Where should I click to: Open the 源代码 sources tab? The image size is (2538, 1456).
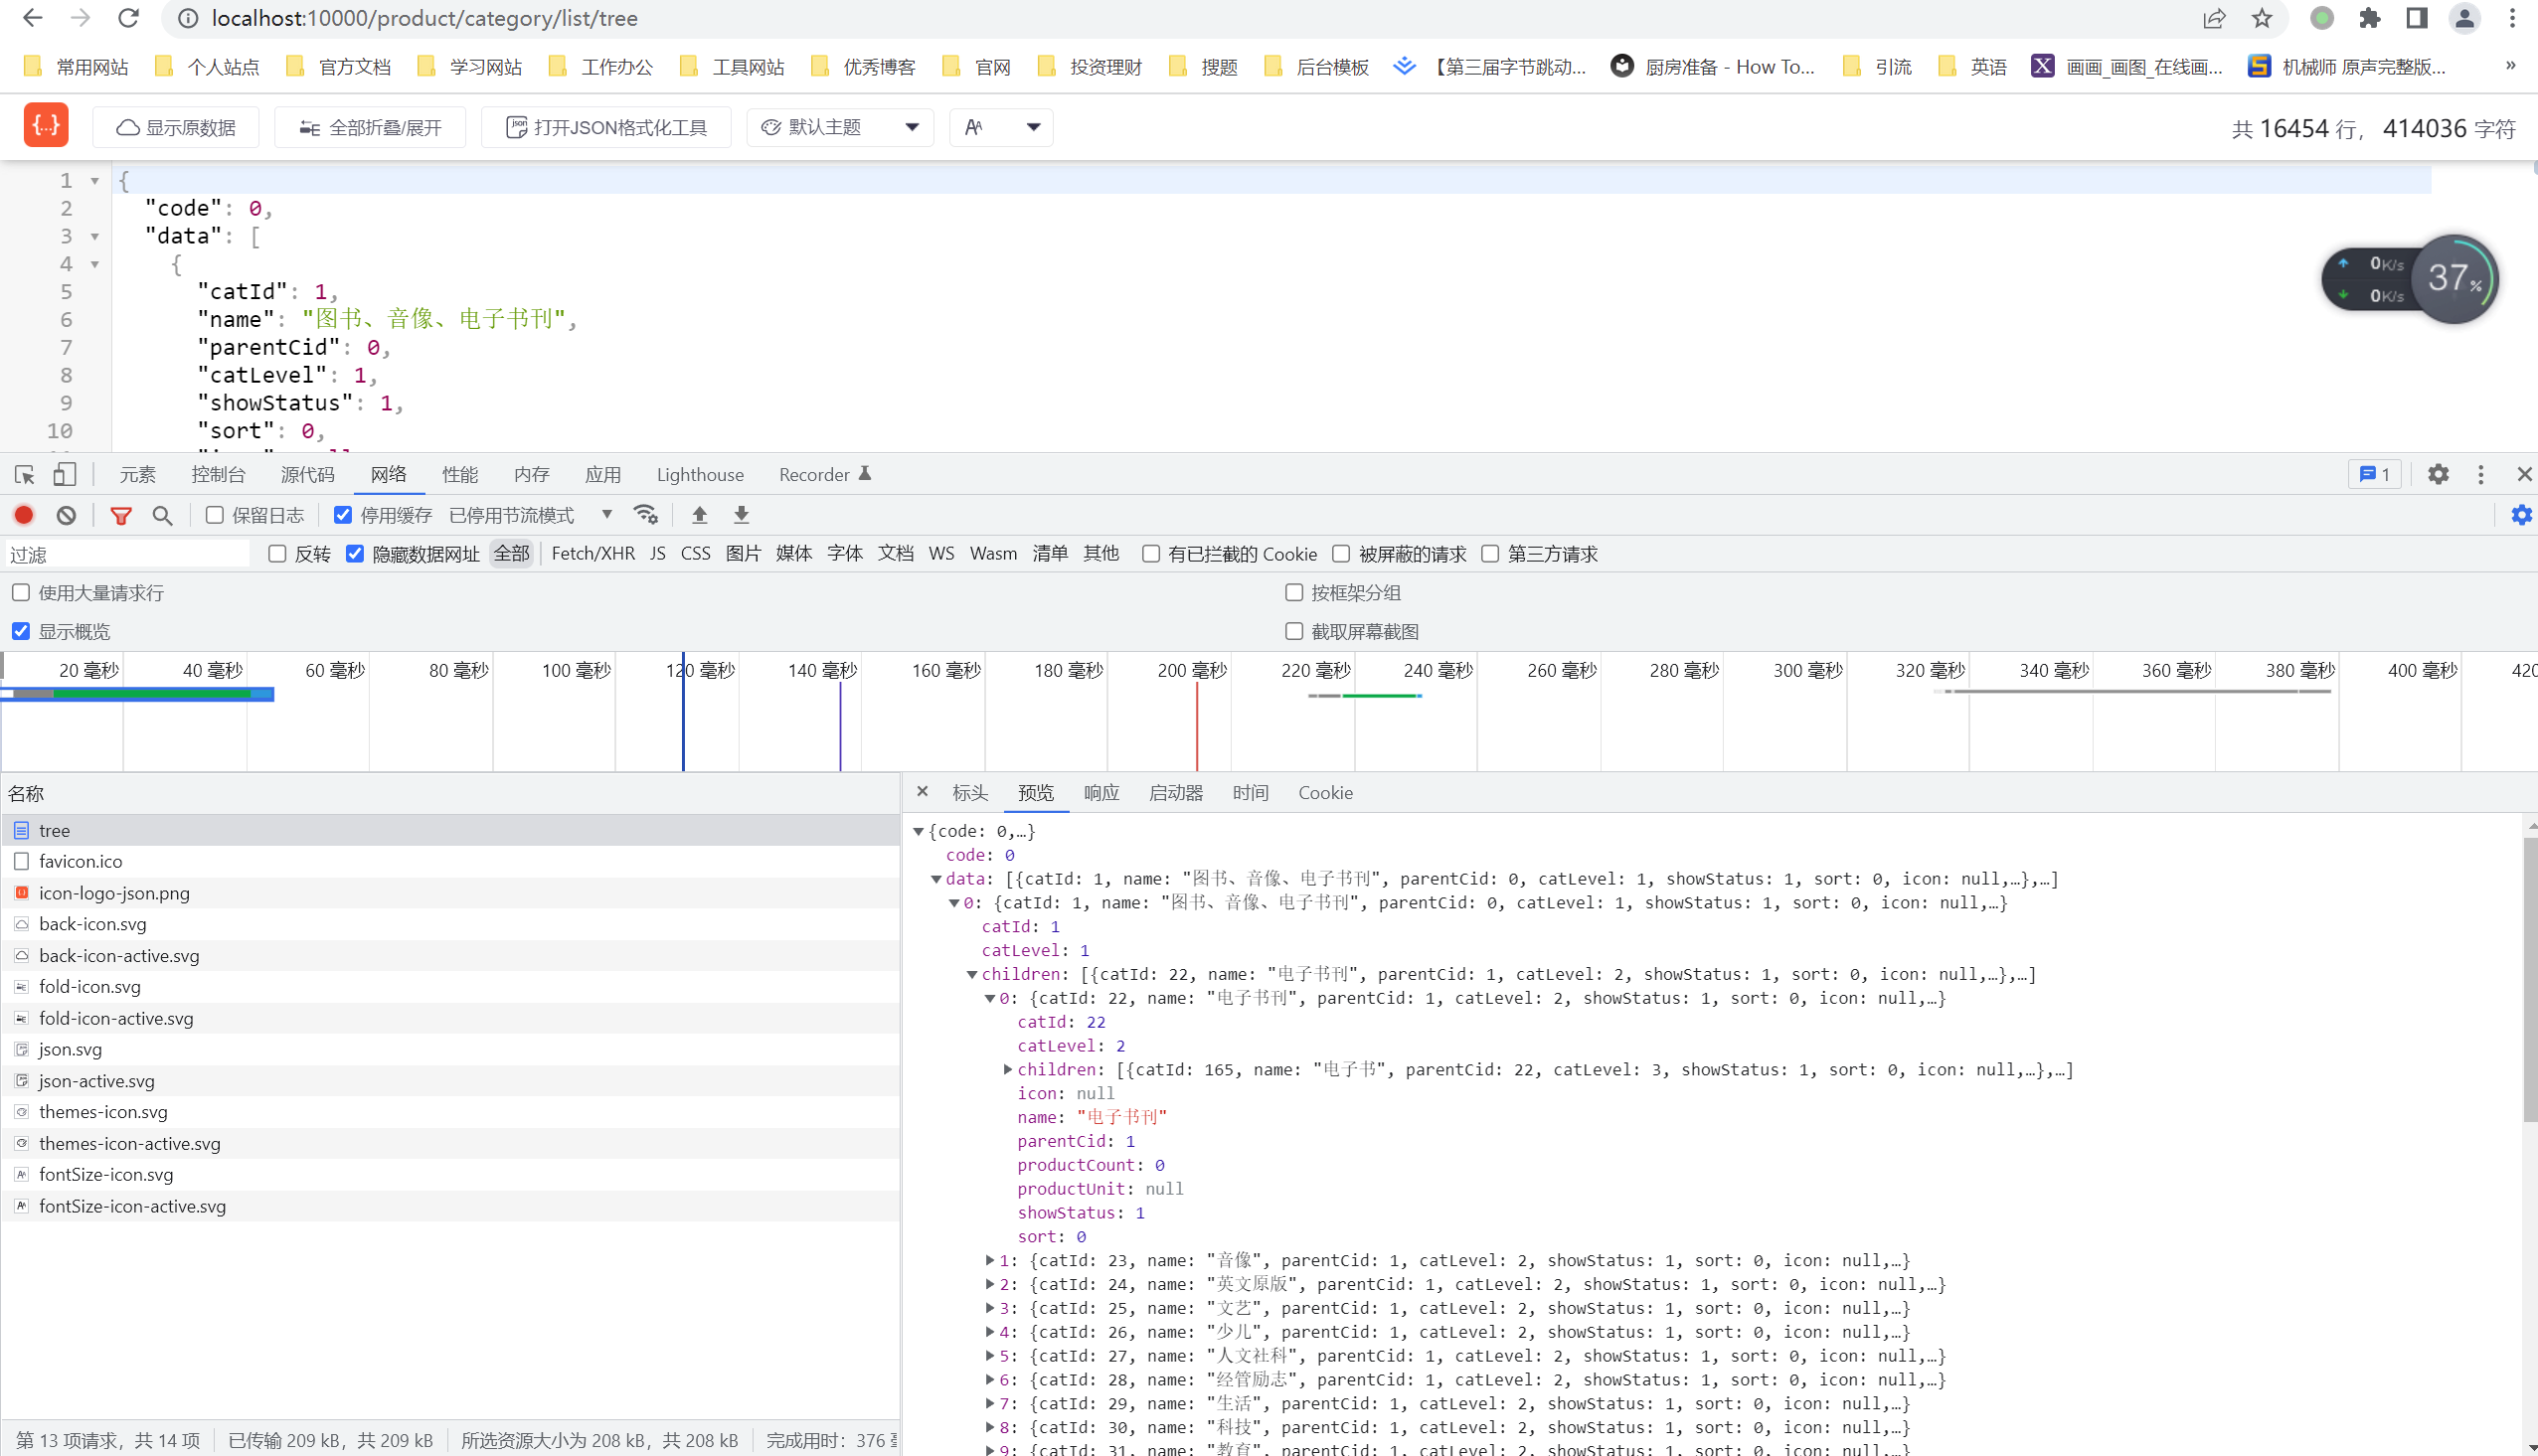click(308, 475)
